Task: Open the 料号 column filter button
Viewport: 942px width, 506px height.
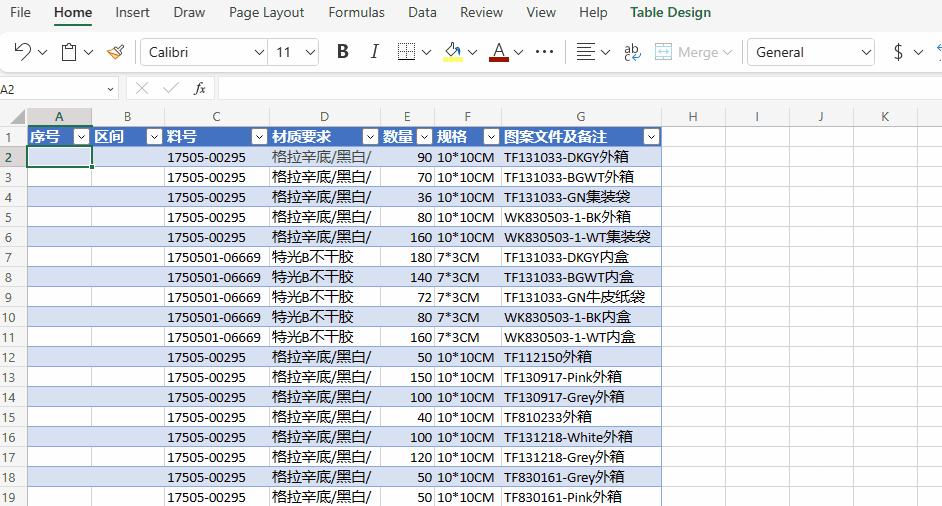Action: (x=260, y=137)
